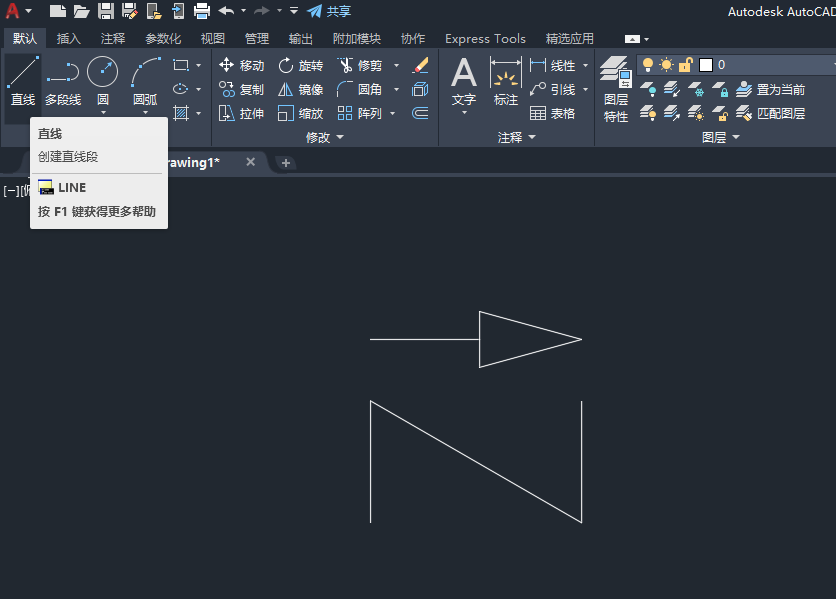This screenshot has height=599, width=836.
Task: Click the Erase icon in Modify panel
Action: (421, 66)
